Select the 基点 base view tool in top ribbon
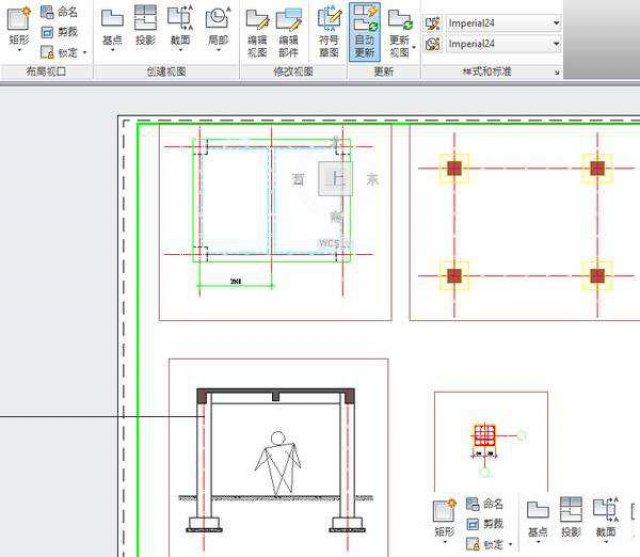The width and height of the screenshot is (640, 557). [112, 26]
